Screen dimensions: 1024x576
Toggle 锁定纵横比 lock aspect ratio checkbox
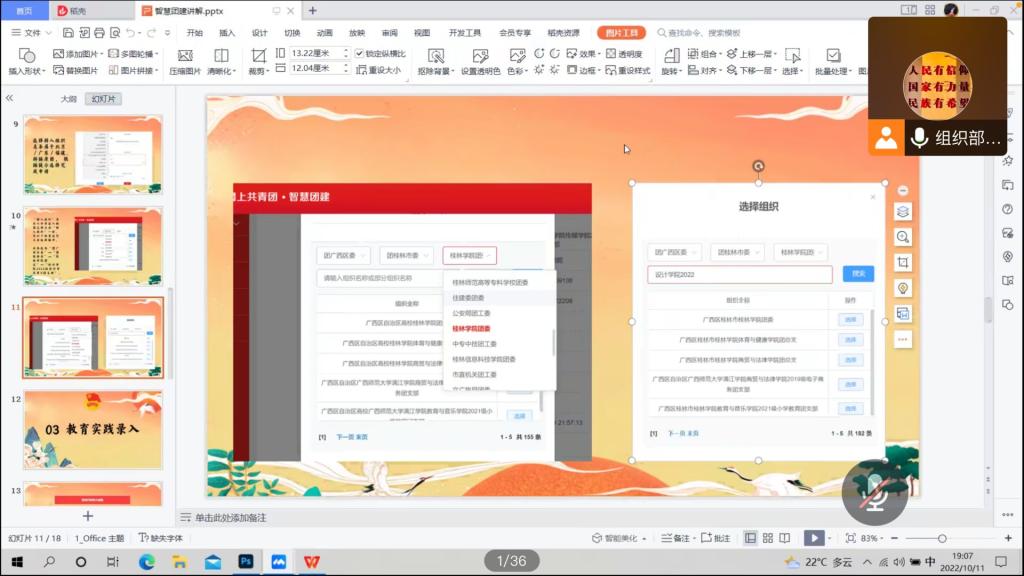click(361, 53)
